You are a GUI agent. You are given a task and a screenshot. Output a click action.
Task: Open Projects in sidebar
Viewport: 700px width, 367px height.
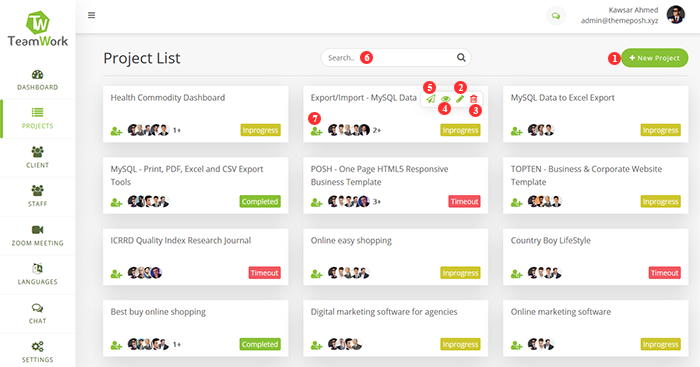[38, 119]
